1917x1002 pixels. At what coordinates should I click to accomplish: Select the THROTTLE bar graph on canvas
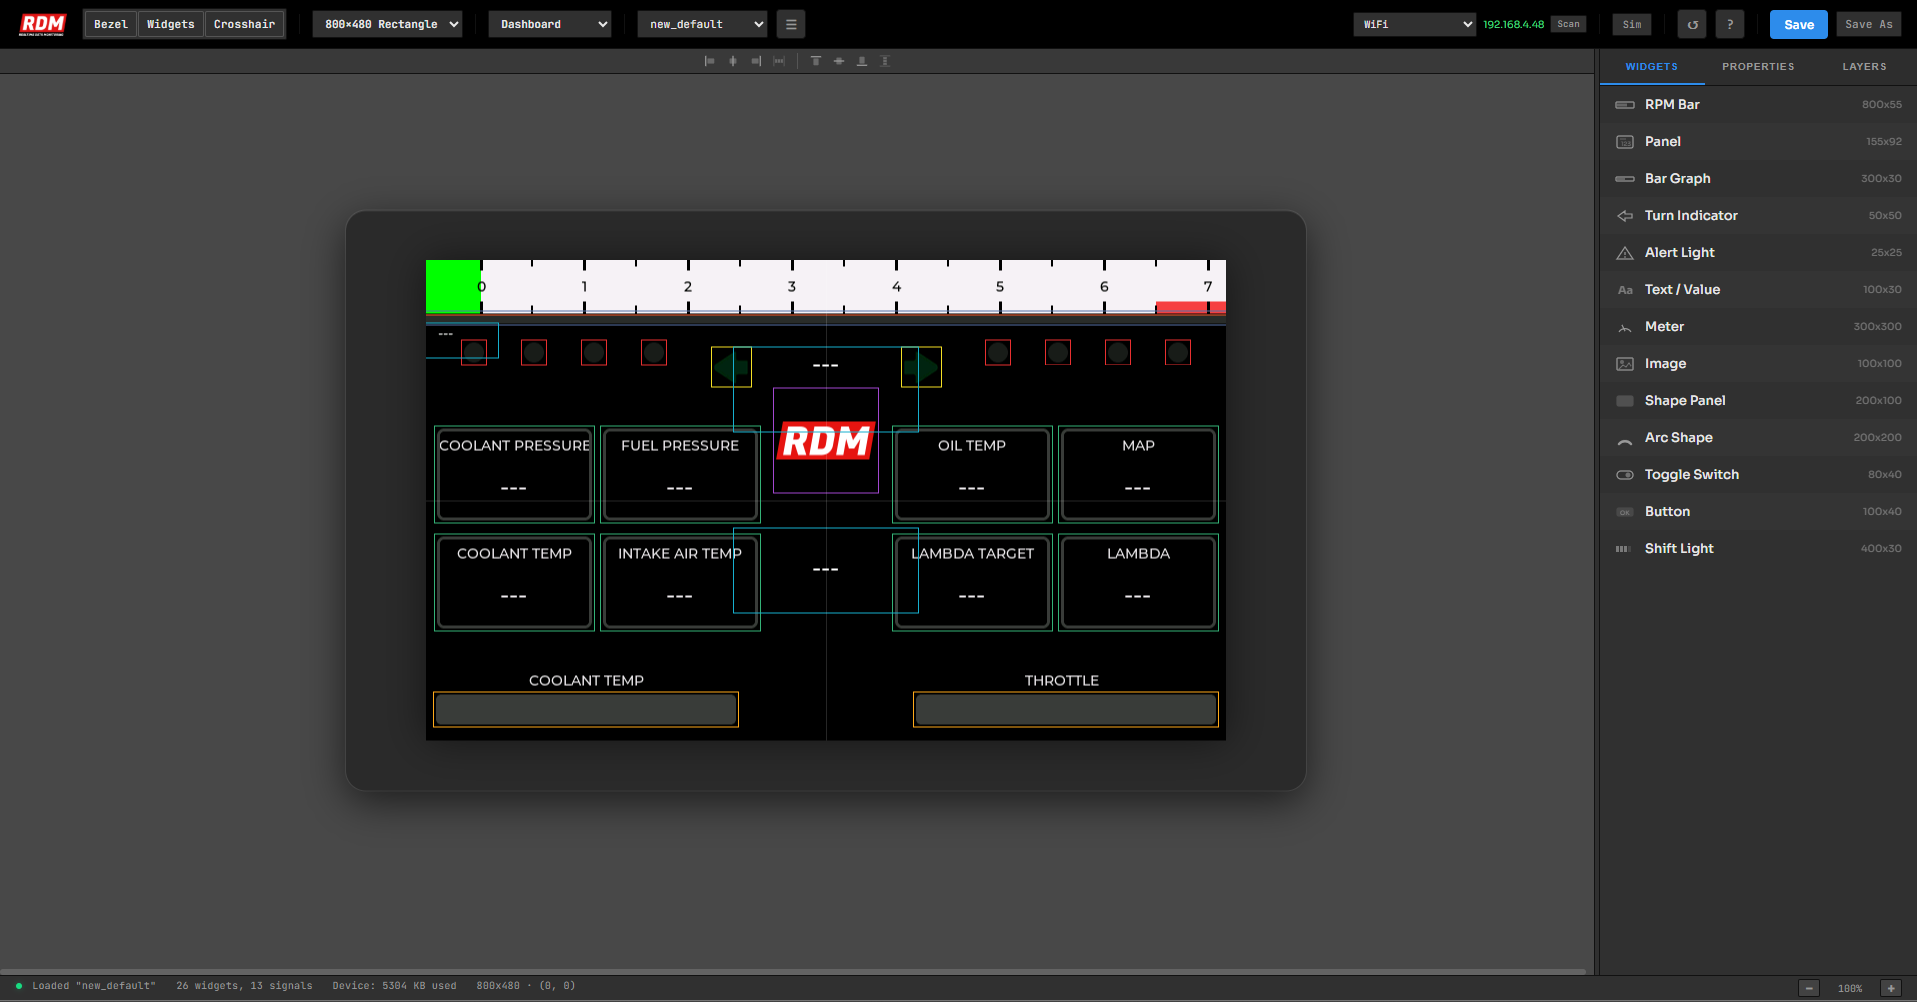click(1066, 709)
